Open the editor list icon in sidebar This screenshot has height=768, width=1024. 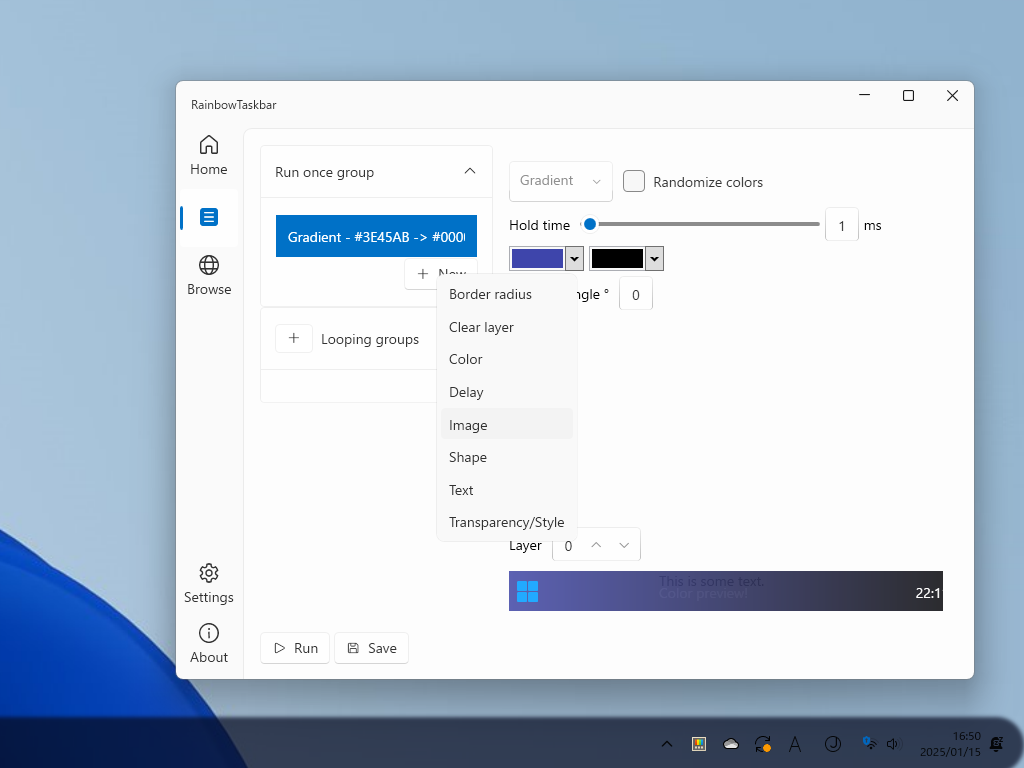coord(208,217)
